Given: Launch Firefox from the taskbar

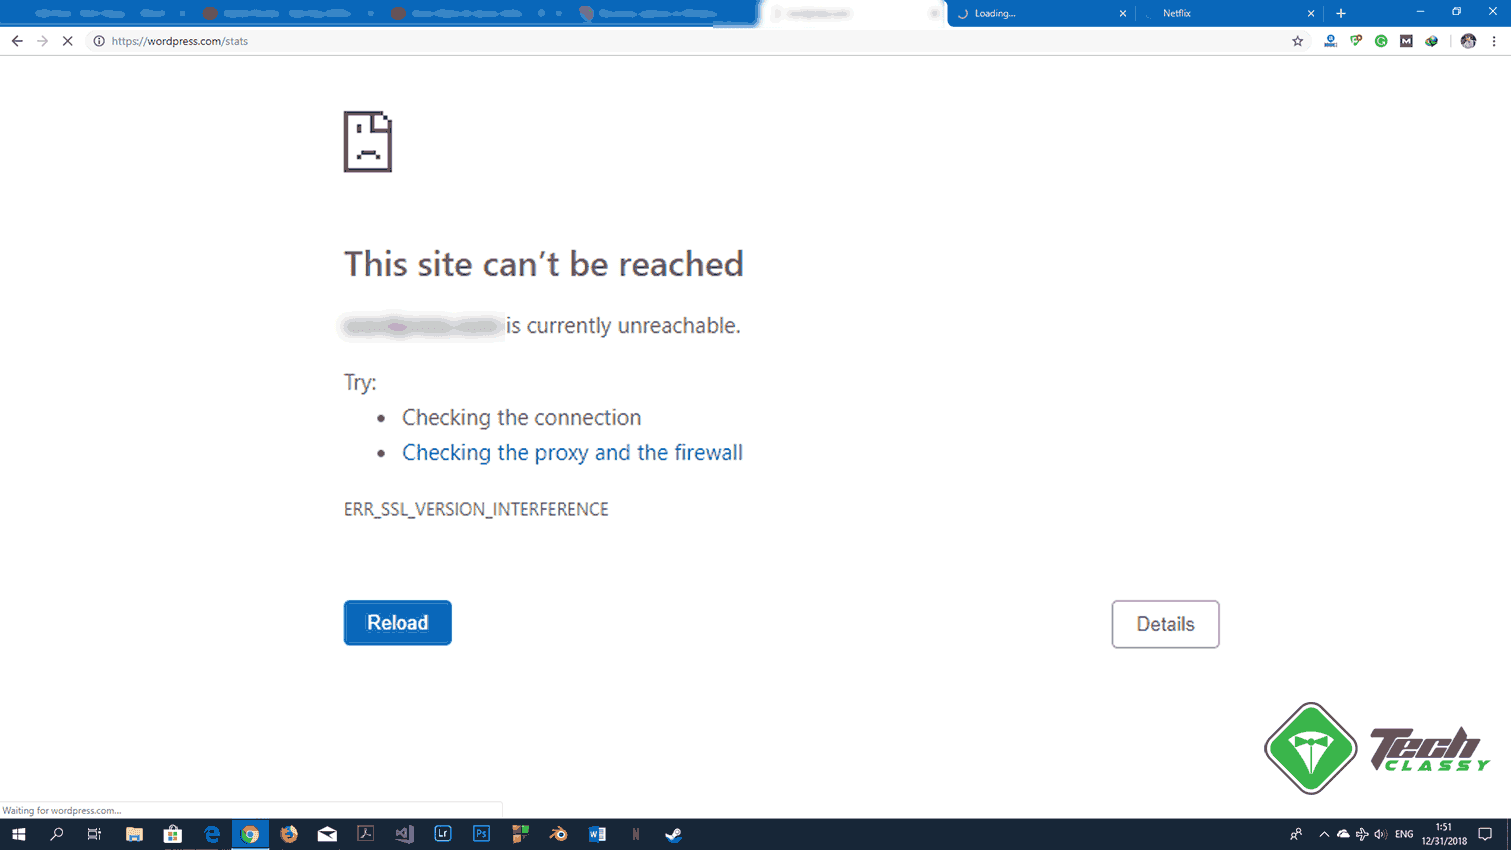Looking at the screenshot, I should [x=288, y=835].
